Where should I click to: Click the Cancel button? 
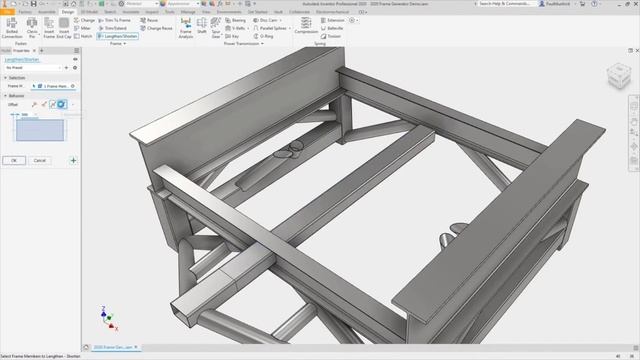pos(40,160)
